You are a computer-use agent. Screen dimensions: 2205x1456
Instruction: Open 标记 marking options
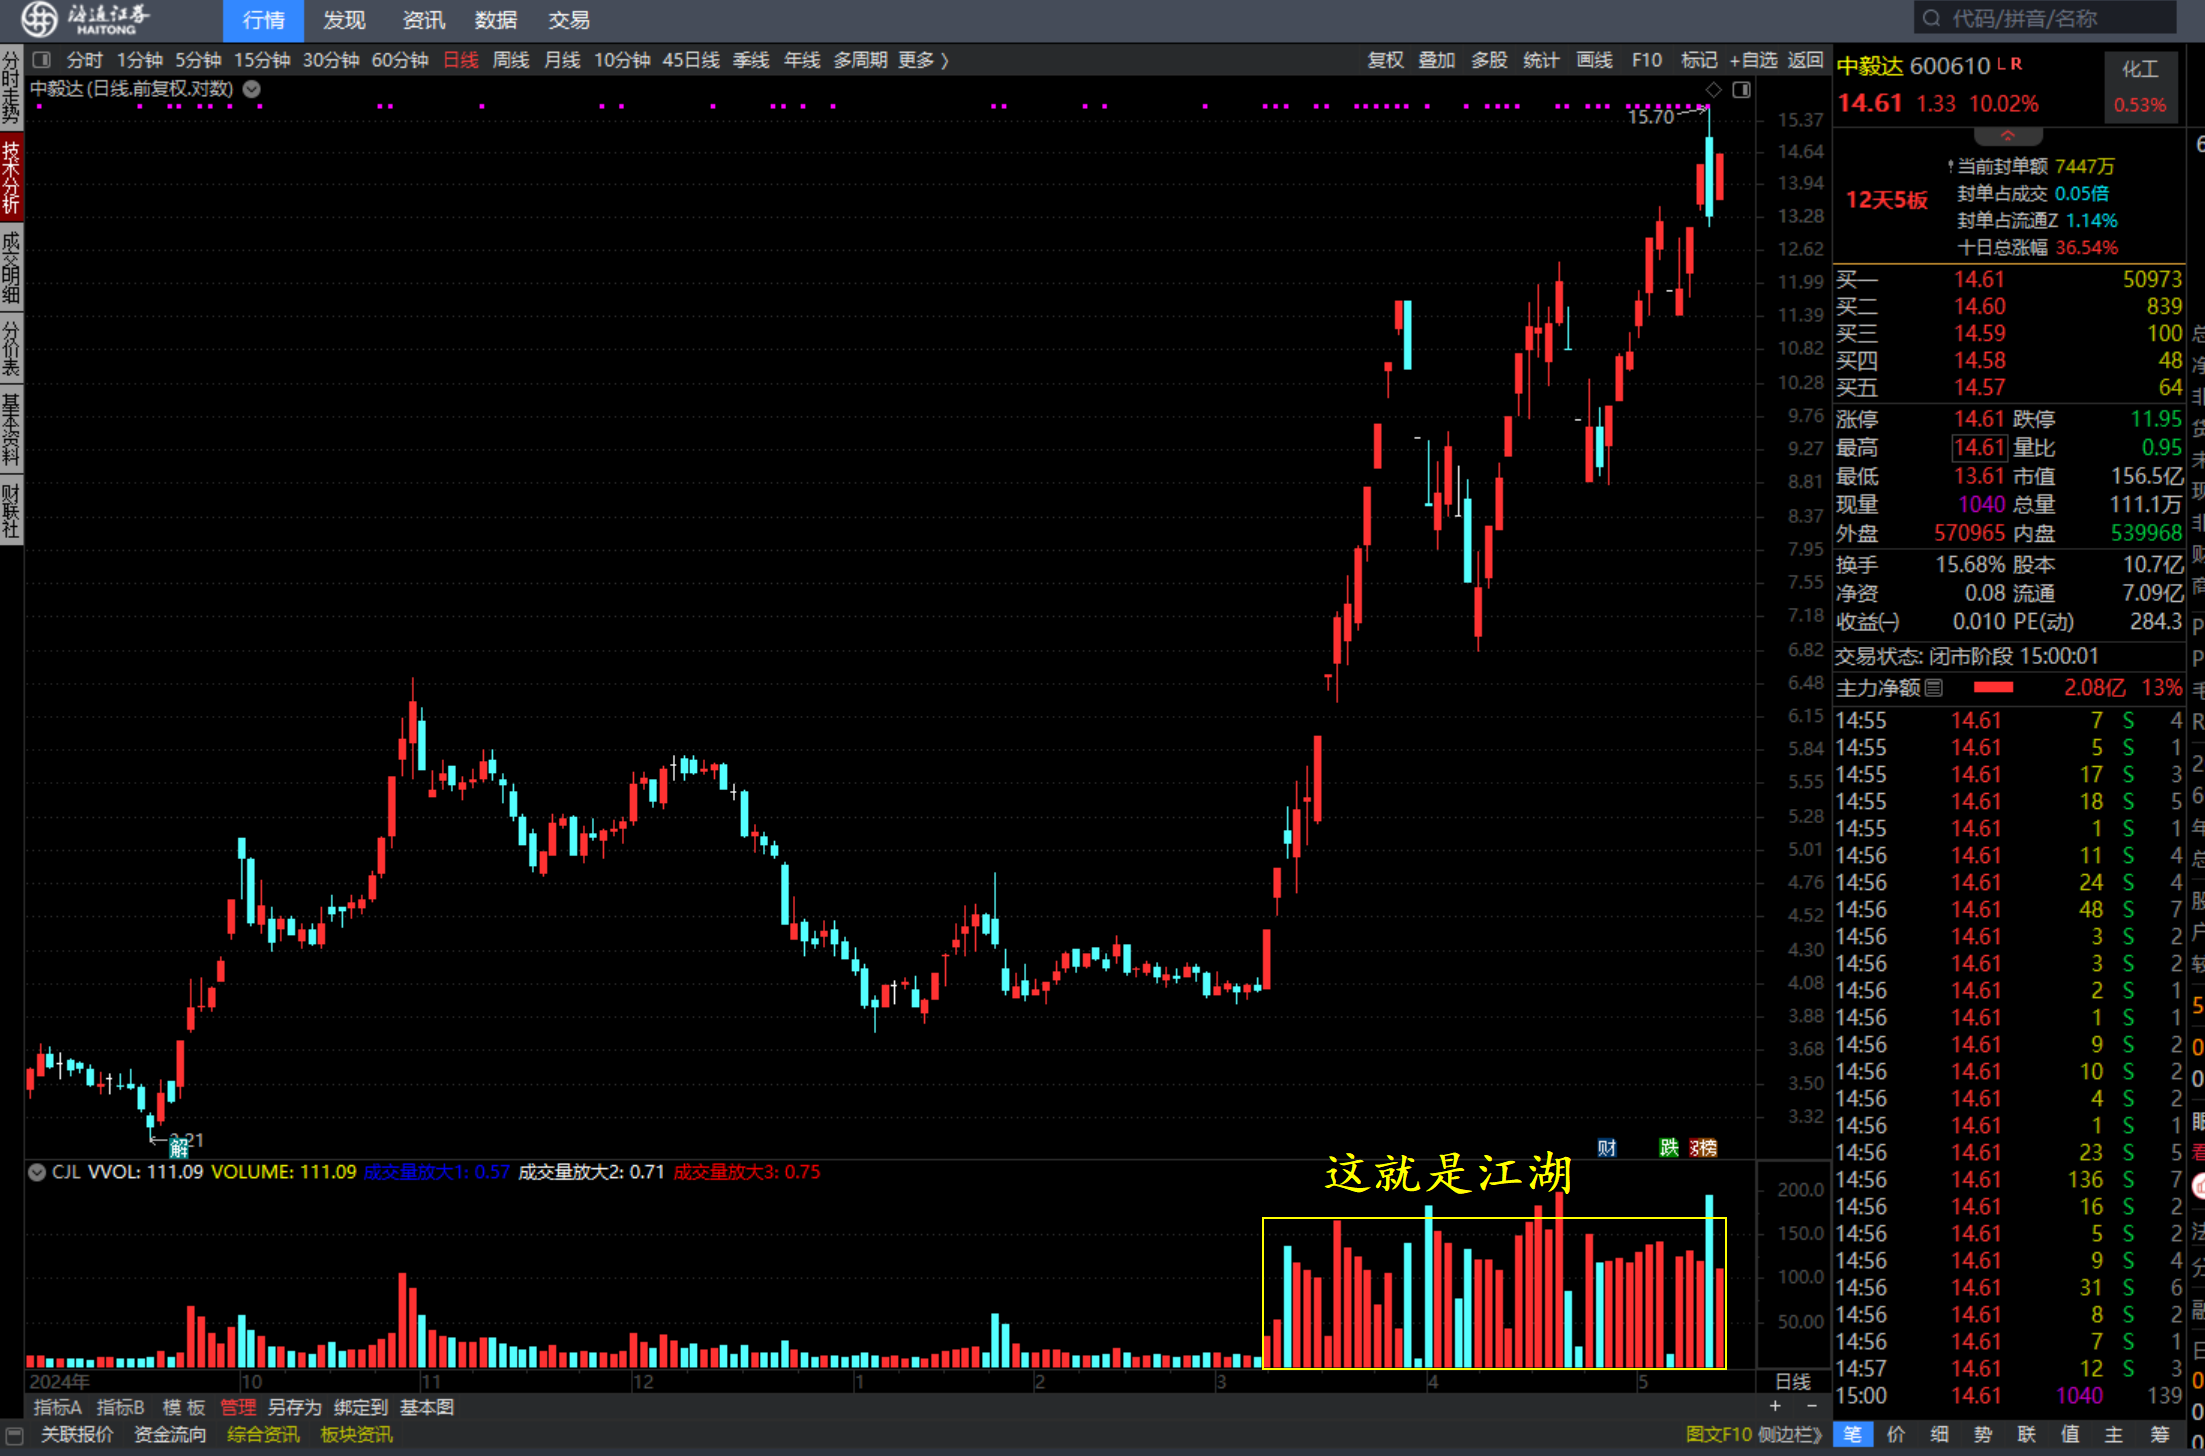point(1699,60)
